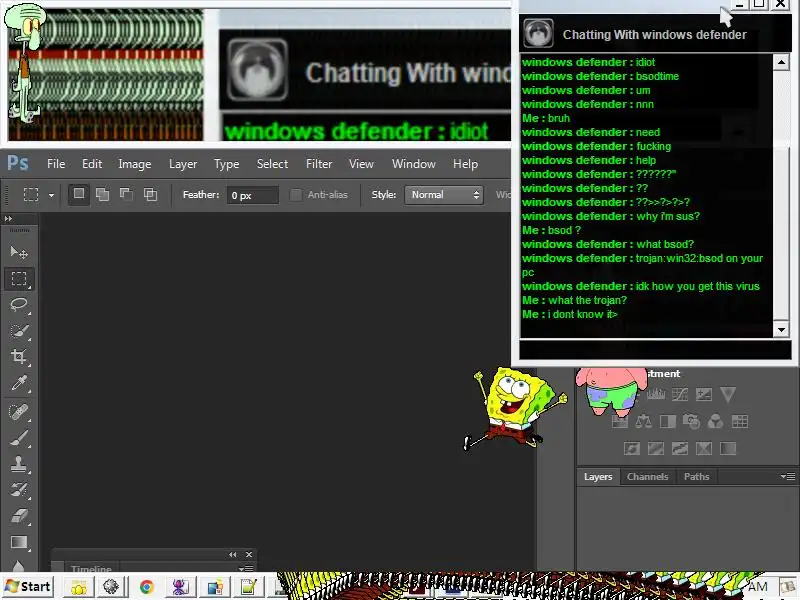Open the Type menu
Image resolution: width=800 pixels, height=600 pixels.
pos(227,164)
